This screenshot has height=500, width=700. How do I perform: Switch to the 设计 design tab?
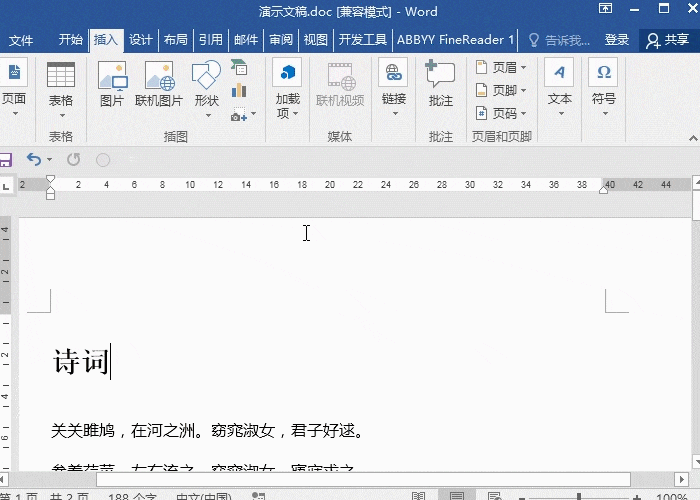tap(141, 40)
